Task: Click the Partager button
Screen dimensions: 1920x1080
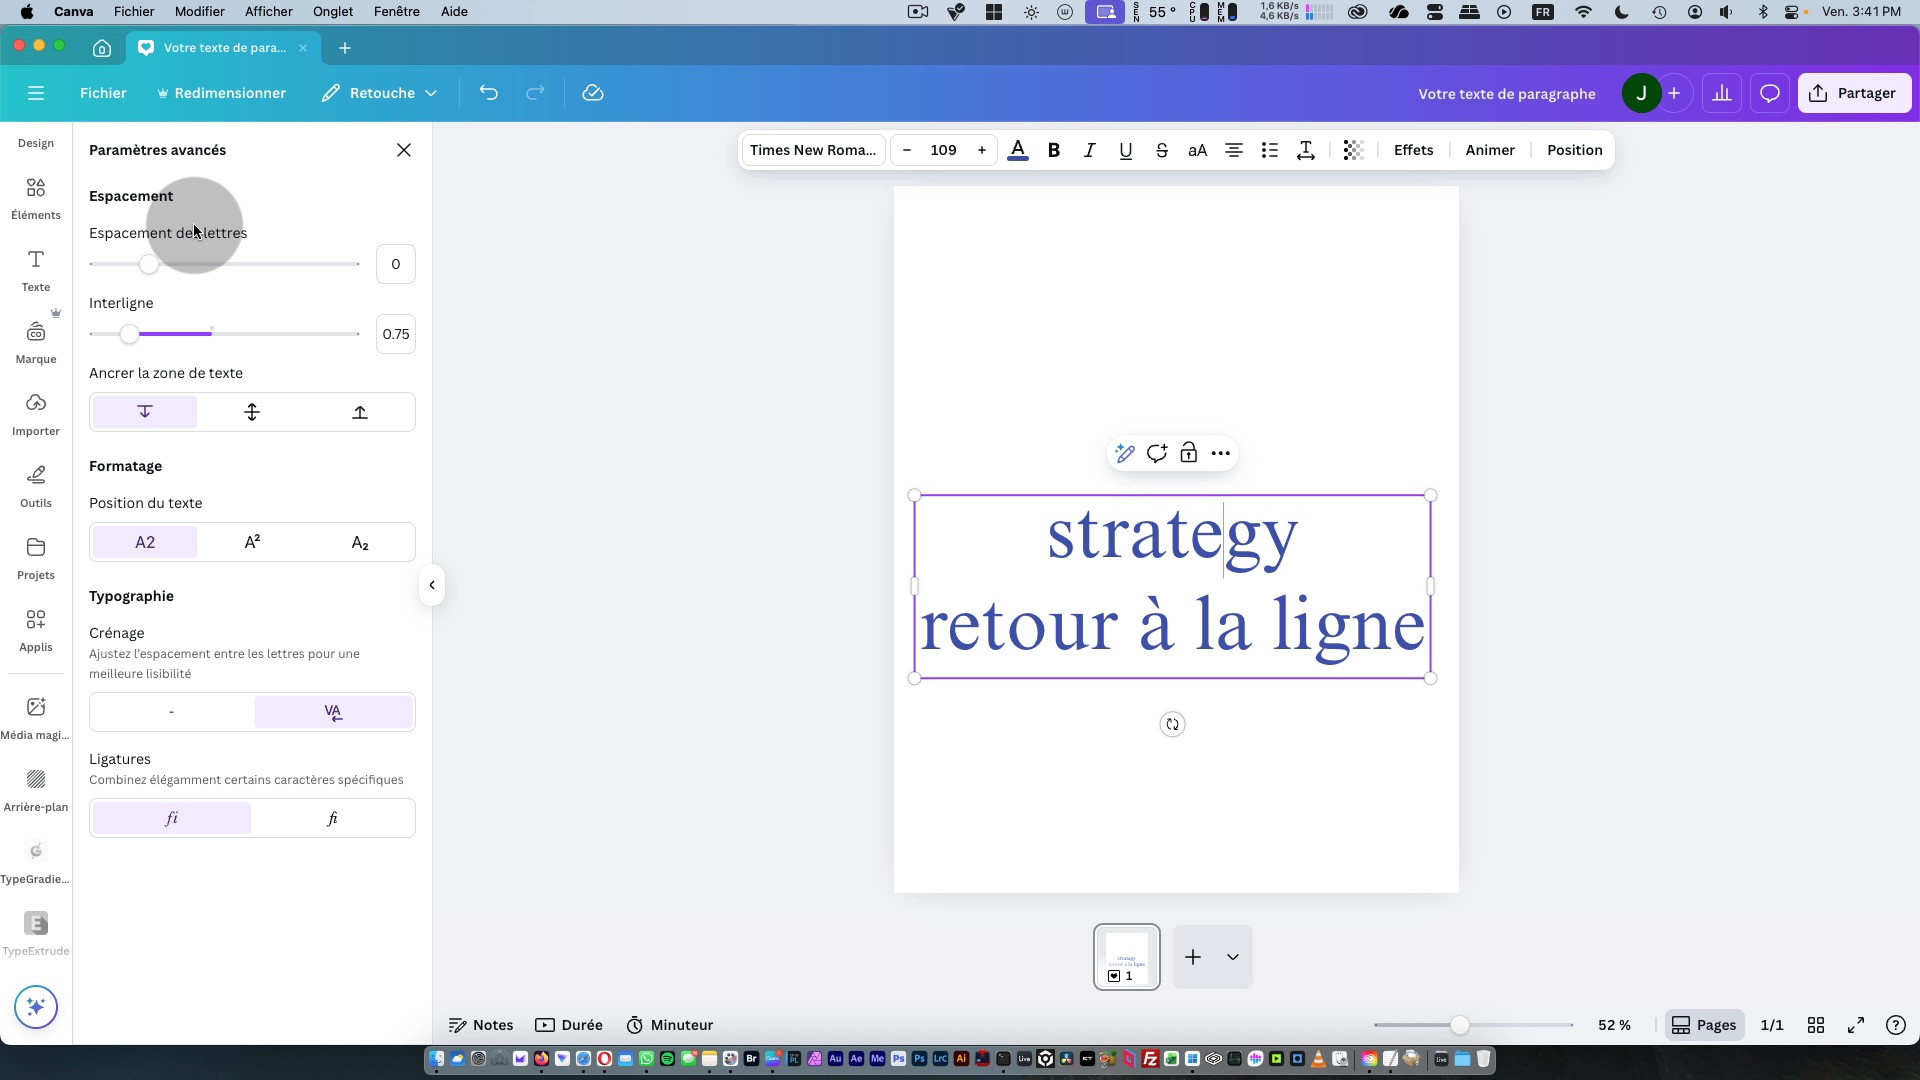Action: click(x=1853, y=93)
